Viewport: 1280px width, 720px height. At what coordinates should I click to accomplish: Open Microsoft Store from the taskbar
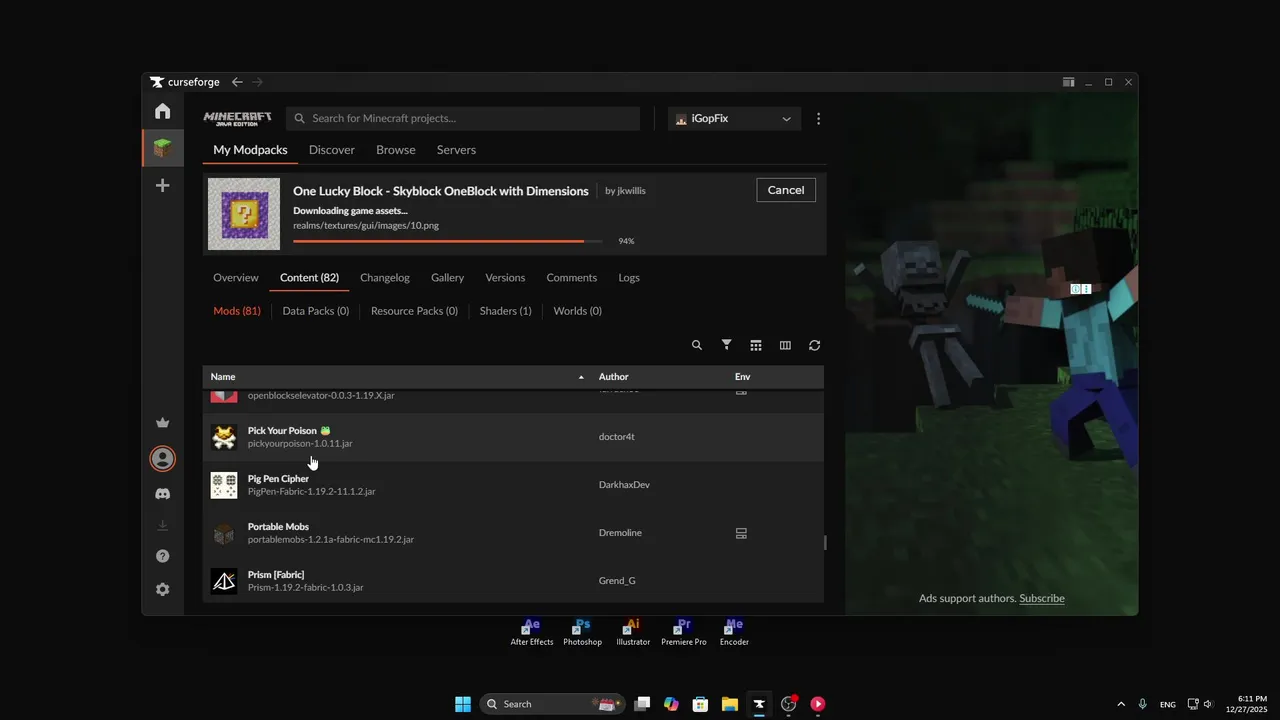[700, 704]
